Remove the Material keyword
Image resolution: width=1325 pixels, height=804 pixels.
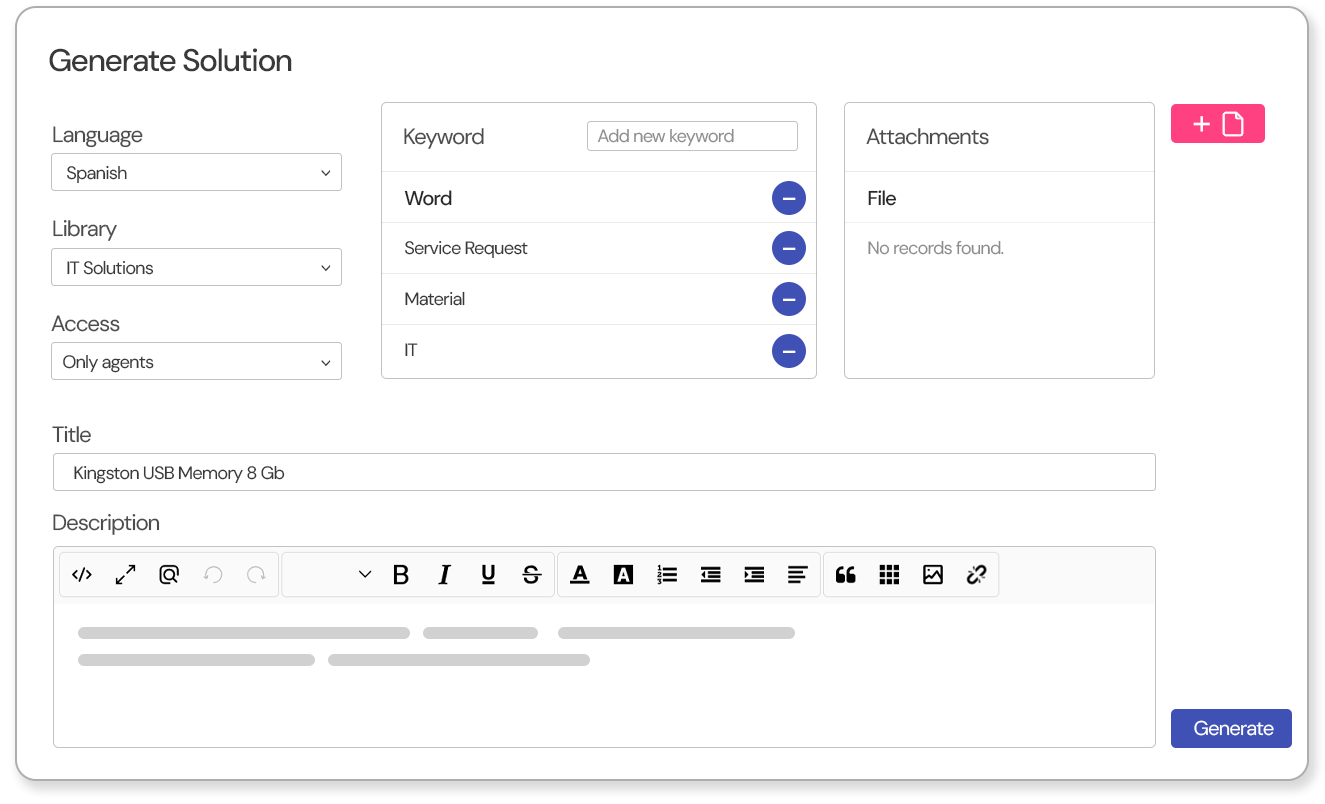(789, 299)
